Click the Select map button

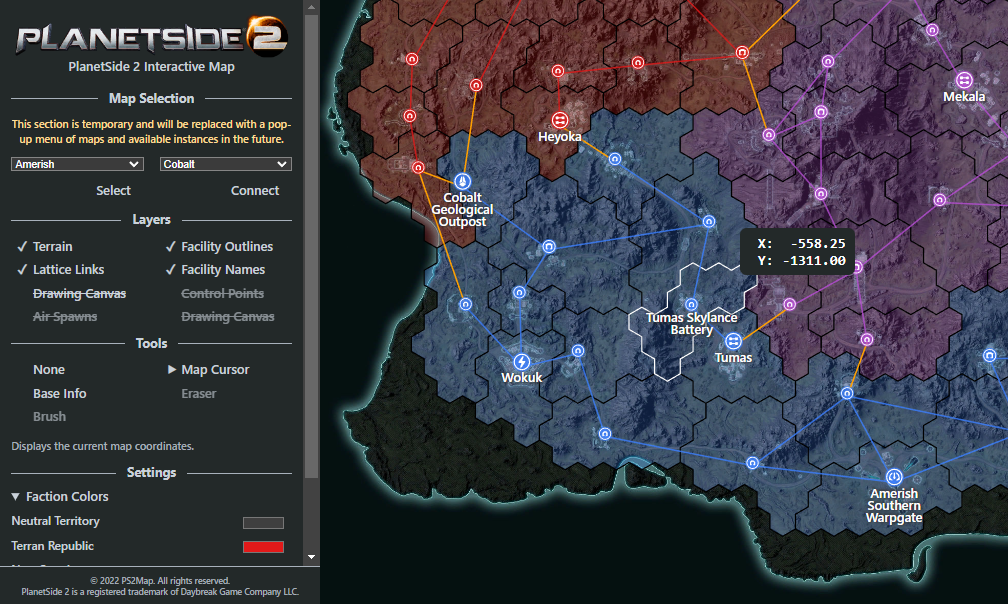coord(113,191)
